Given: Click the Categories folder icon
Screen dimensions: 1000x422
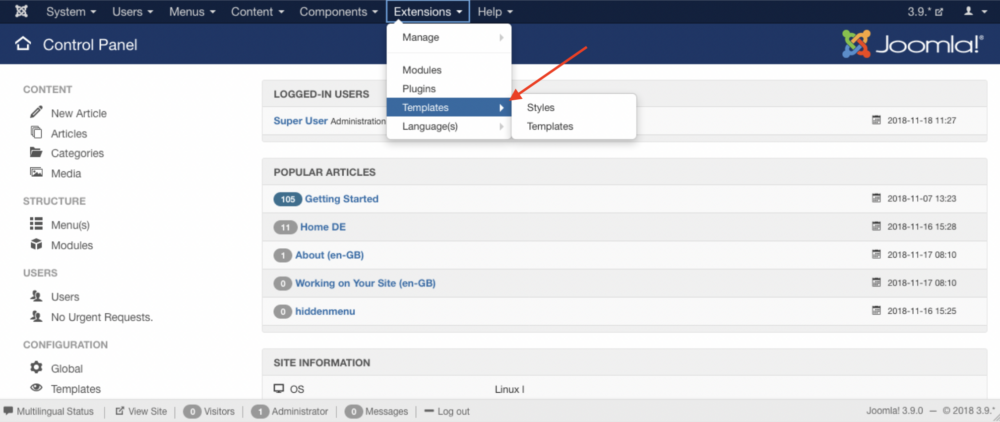Looking at the screenshot, I should point(37,153).
